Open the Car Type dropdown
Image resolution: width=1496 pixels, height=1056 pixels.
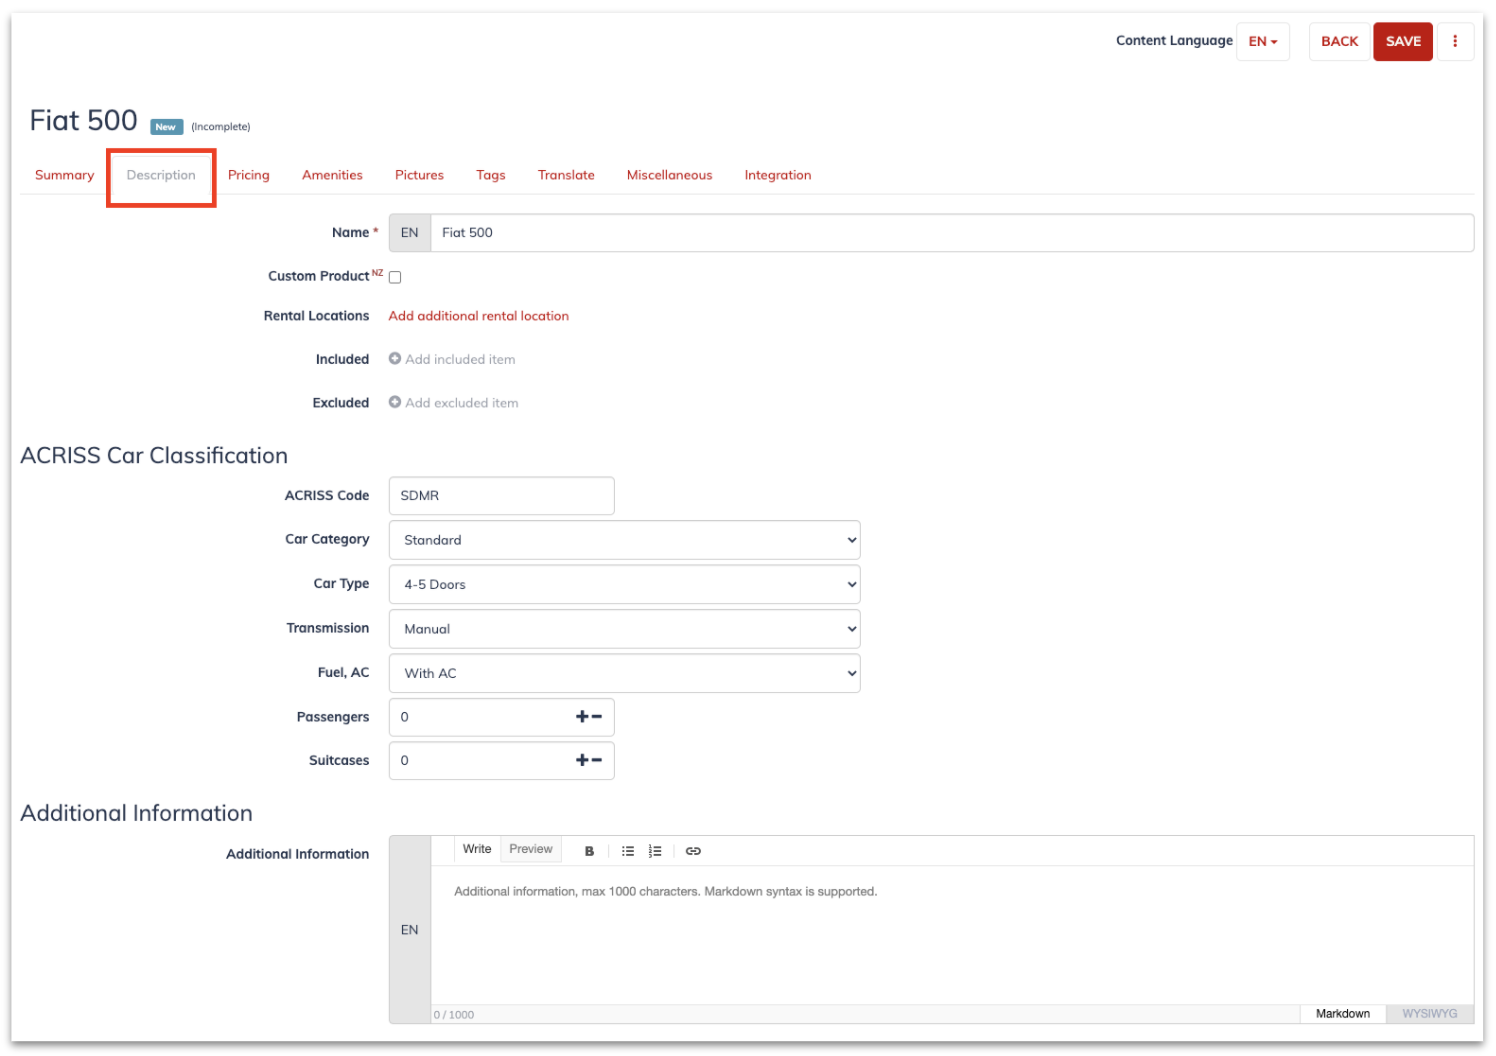624,584
